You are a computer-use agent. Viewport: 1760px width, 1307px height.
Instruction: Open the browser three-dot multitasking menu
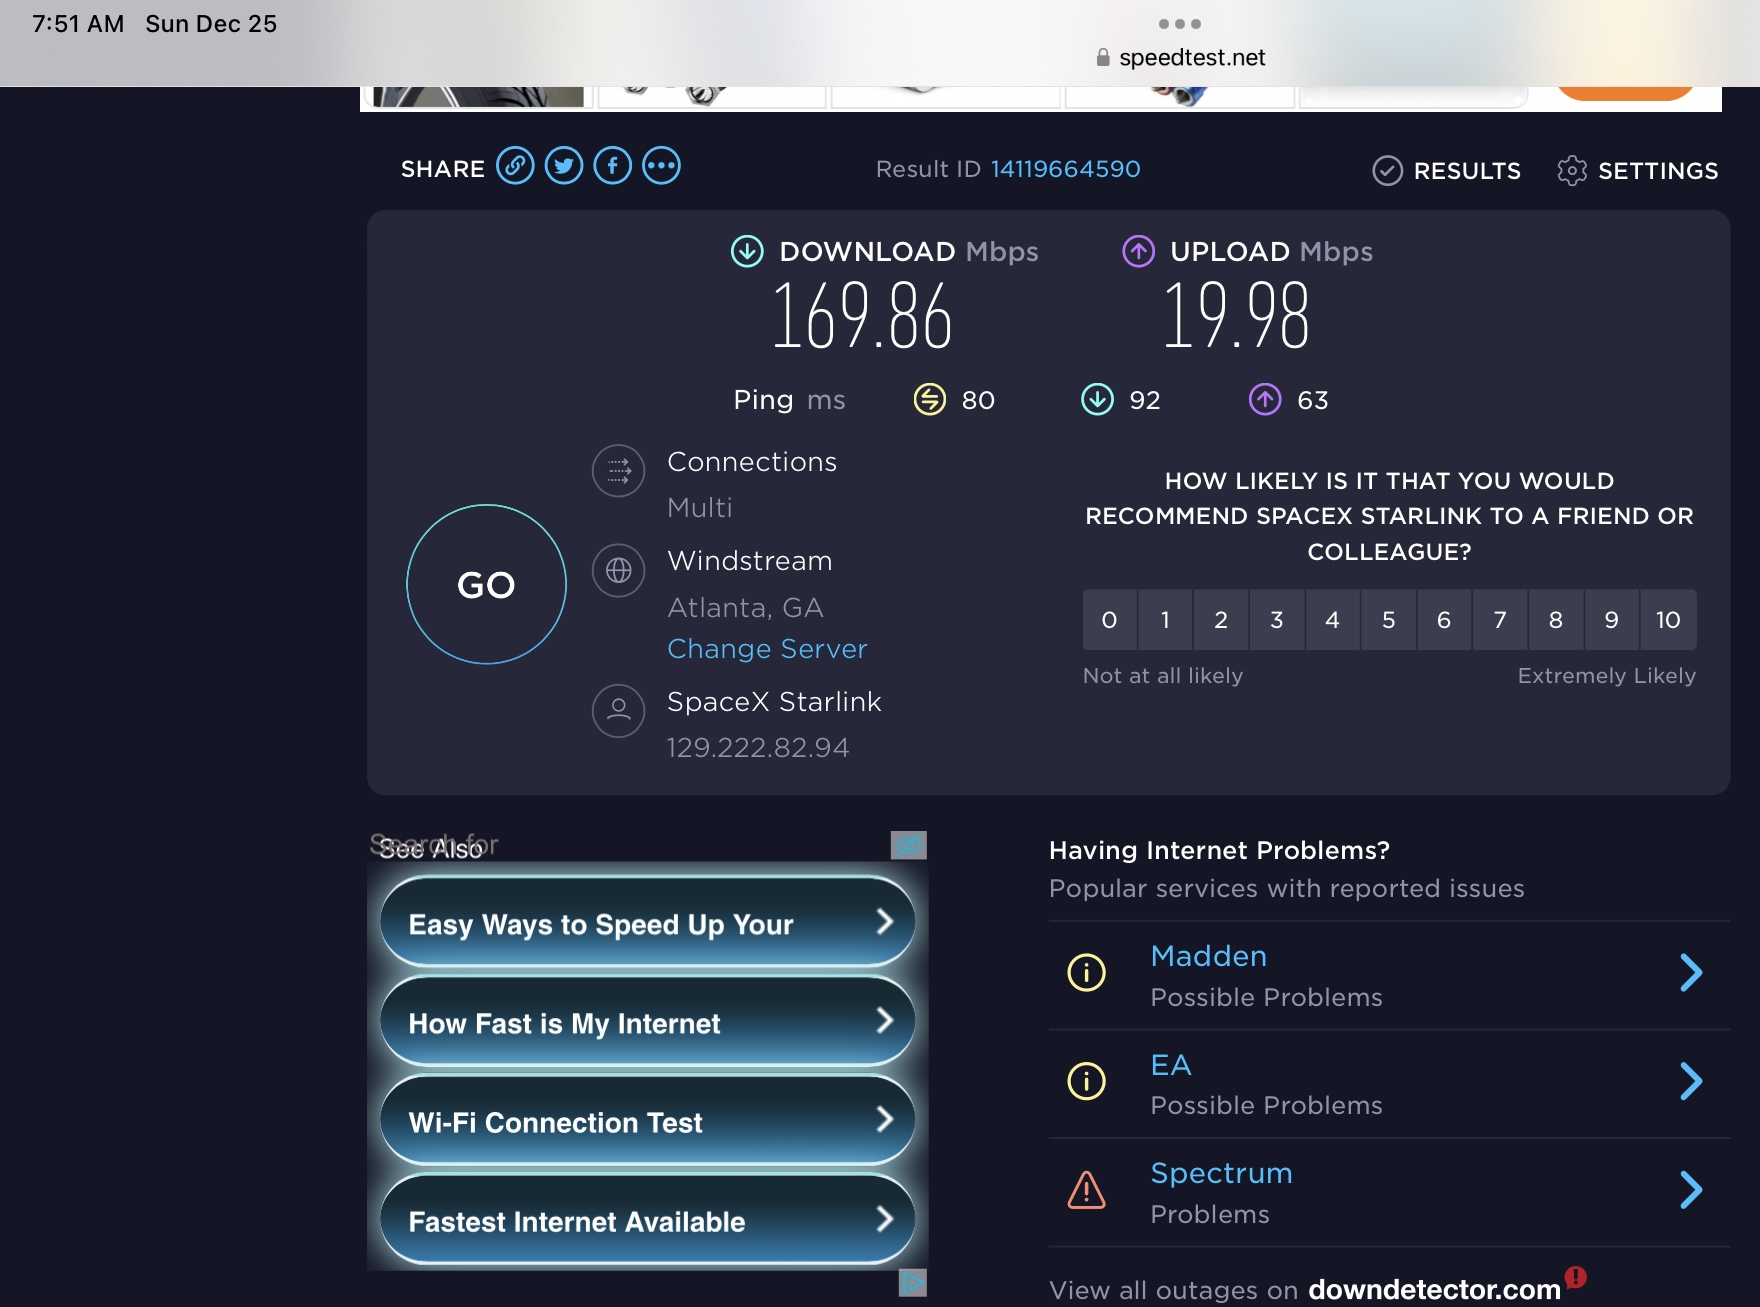click(1180, 24)
